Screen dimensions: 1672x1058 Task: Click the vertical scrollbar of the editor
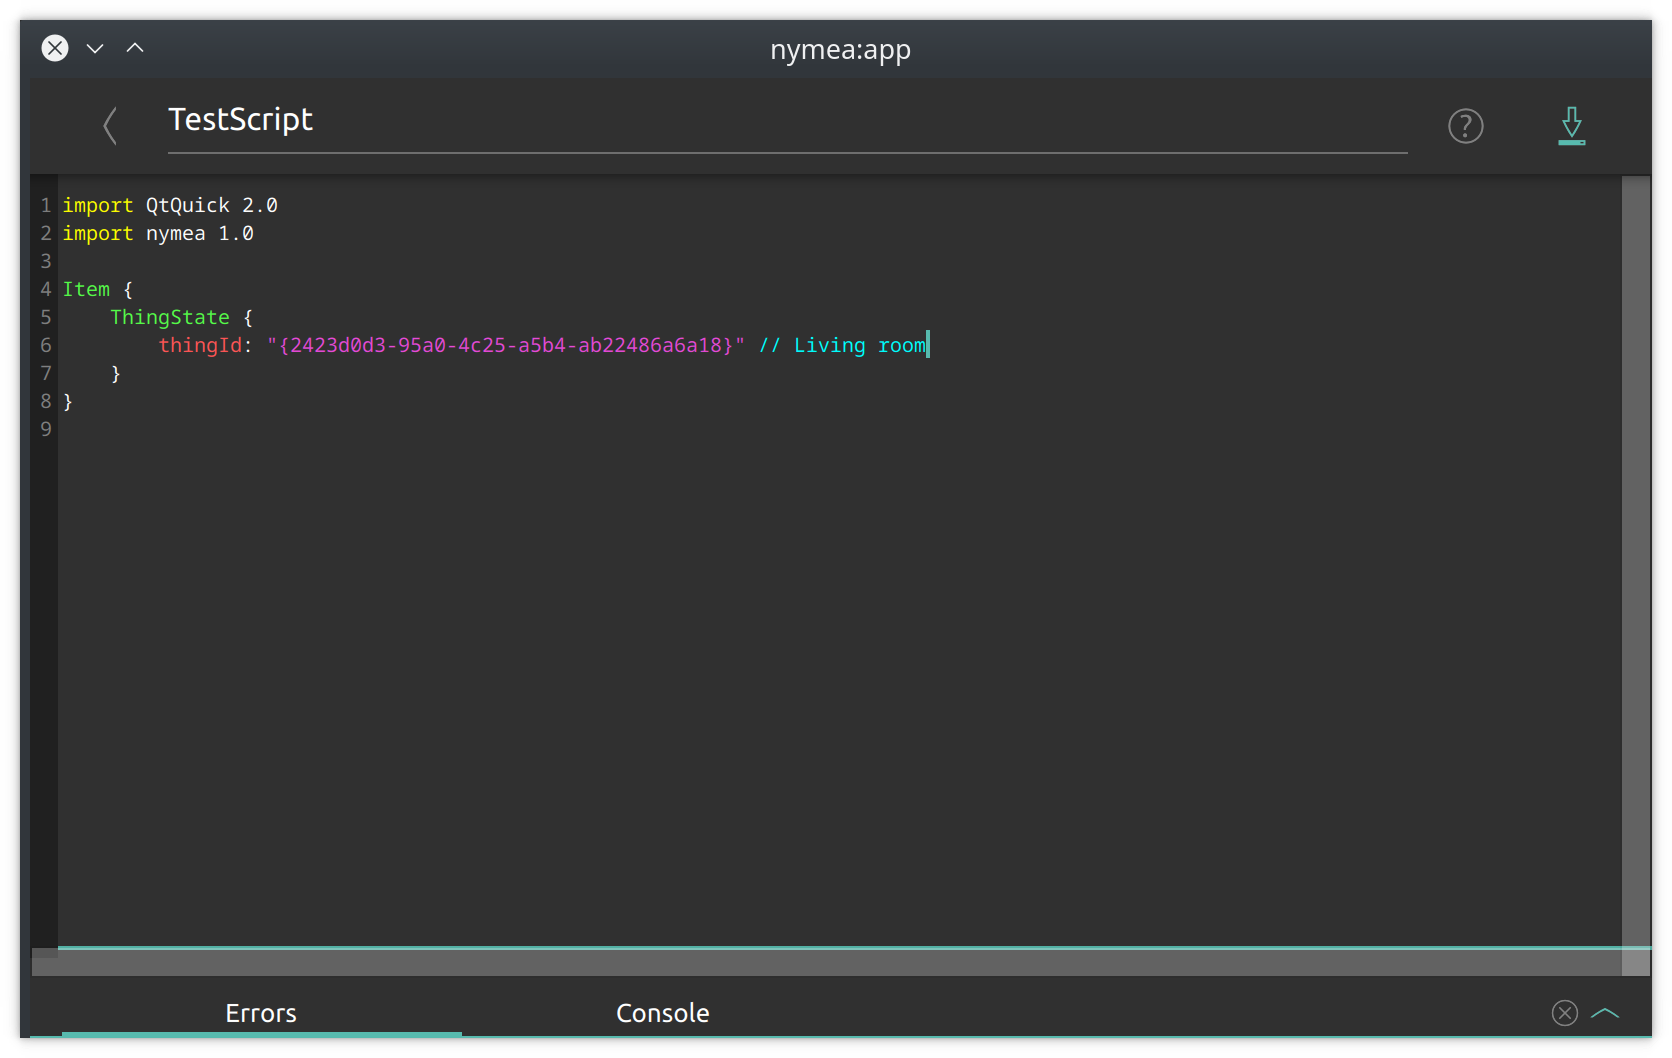[1636, 561]
